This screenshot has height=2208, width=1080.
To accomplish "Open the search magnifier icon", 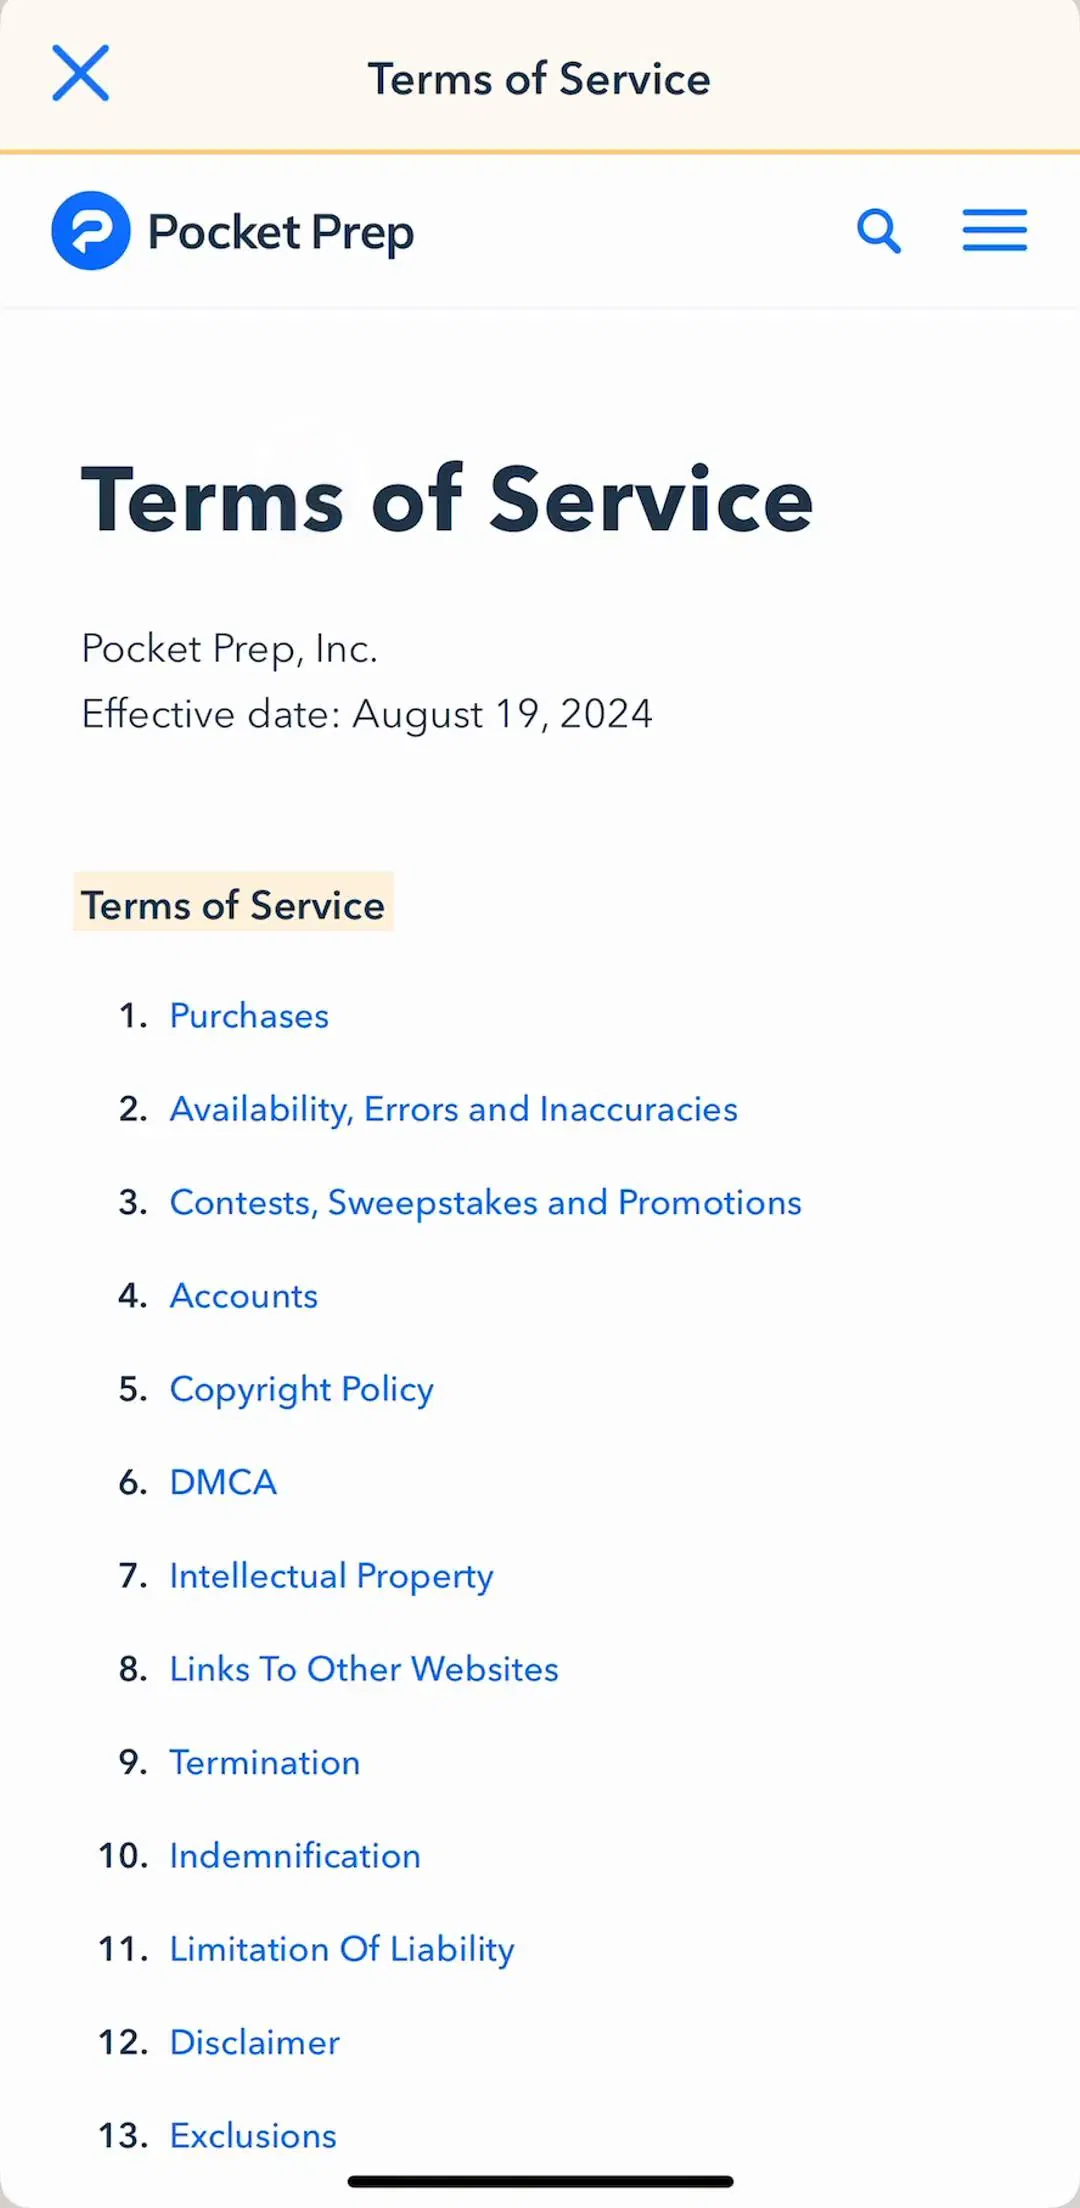I will 879,231.
